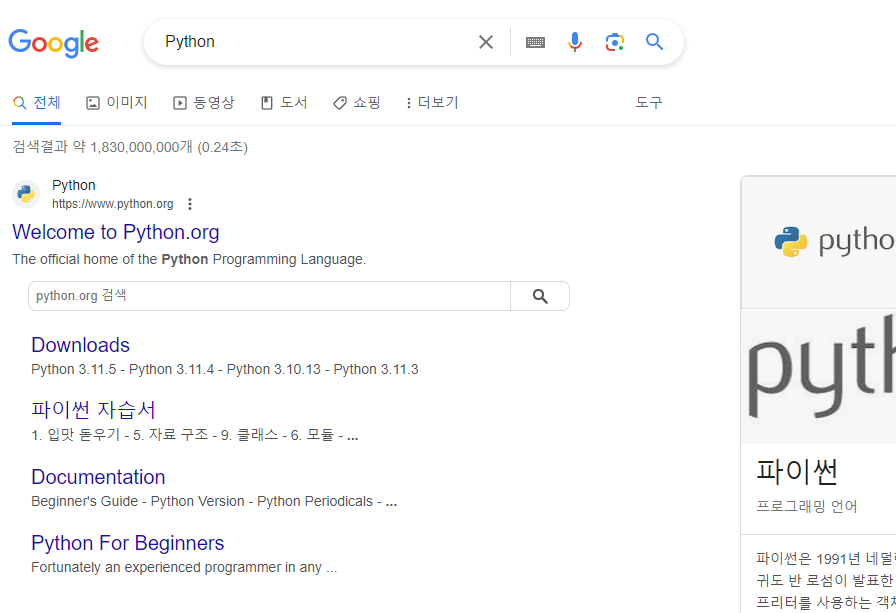Open the 도구 search tools
896x613 pixels.
coord(649,103)
